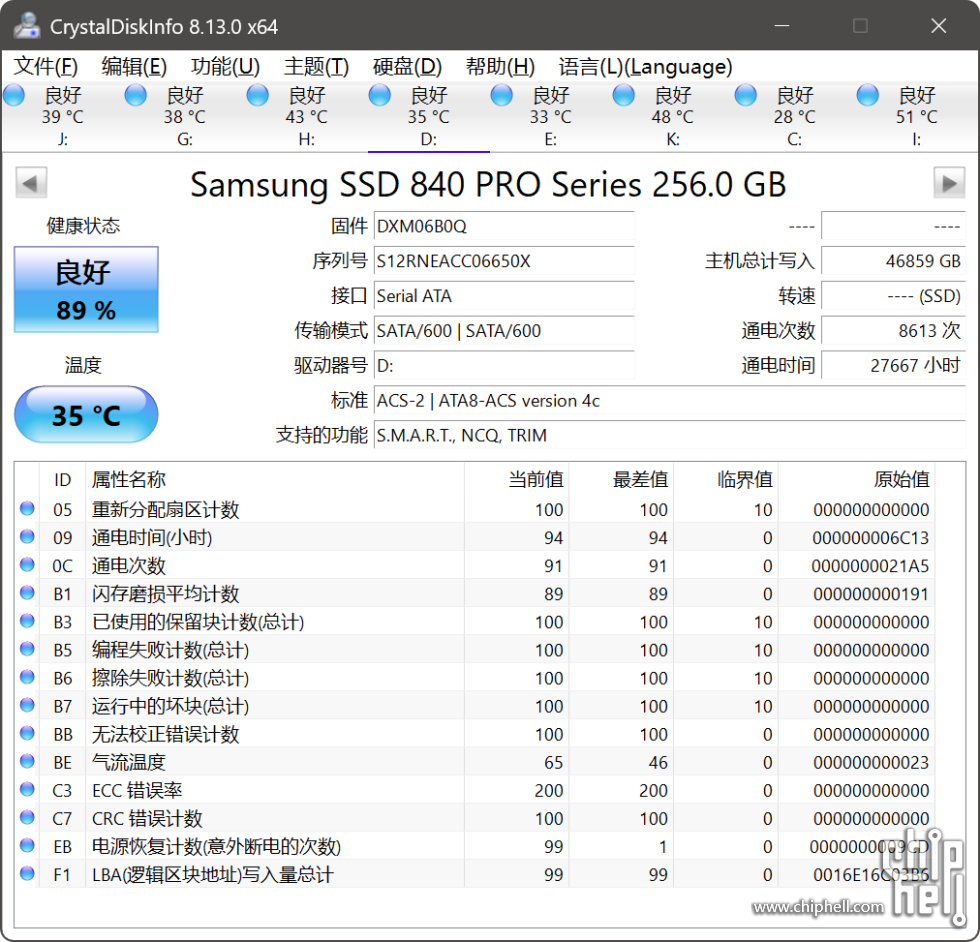The image size is (980, 942).
Task: Click the J: drive status orb
Action: (x=14, y=96)
